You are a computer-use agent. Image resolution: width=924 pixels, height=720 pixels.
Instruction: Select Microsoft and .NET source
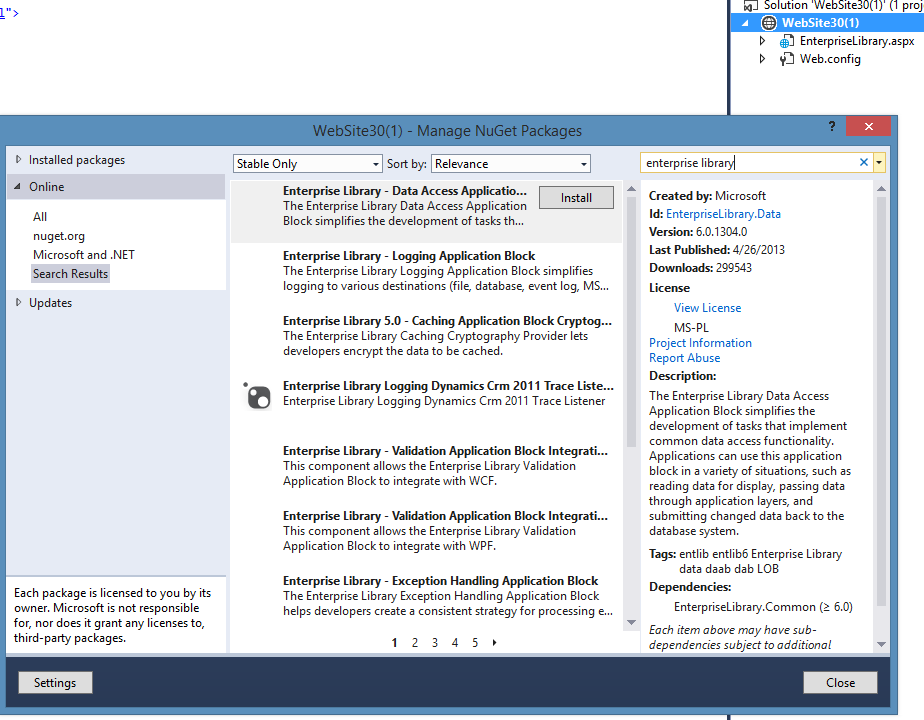coord(84,255)
